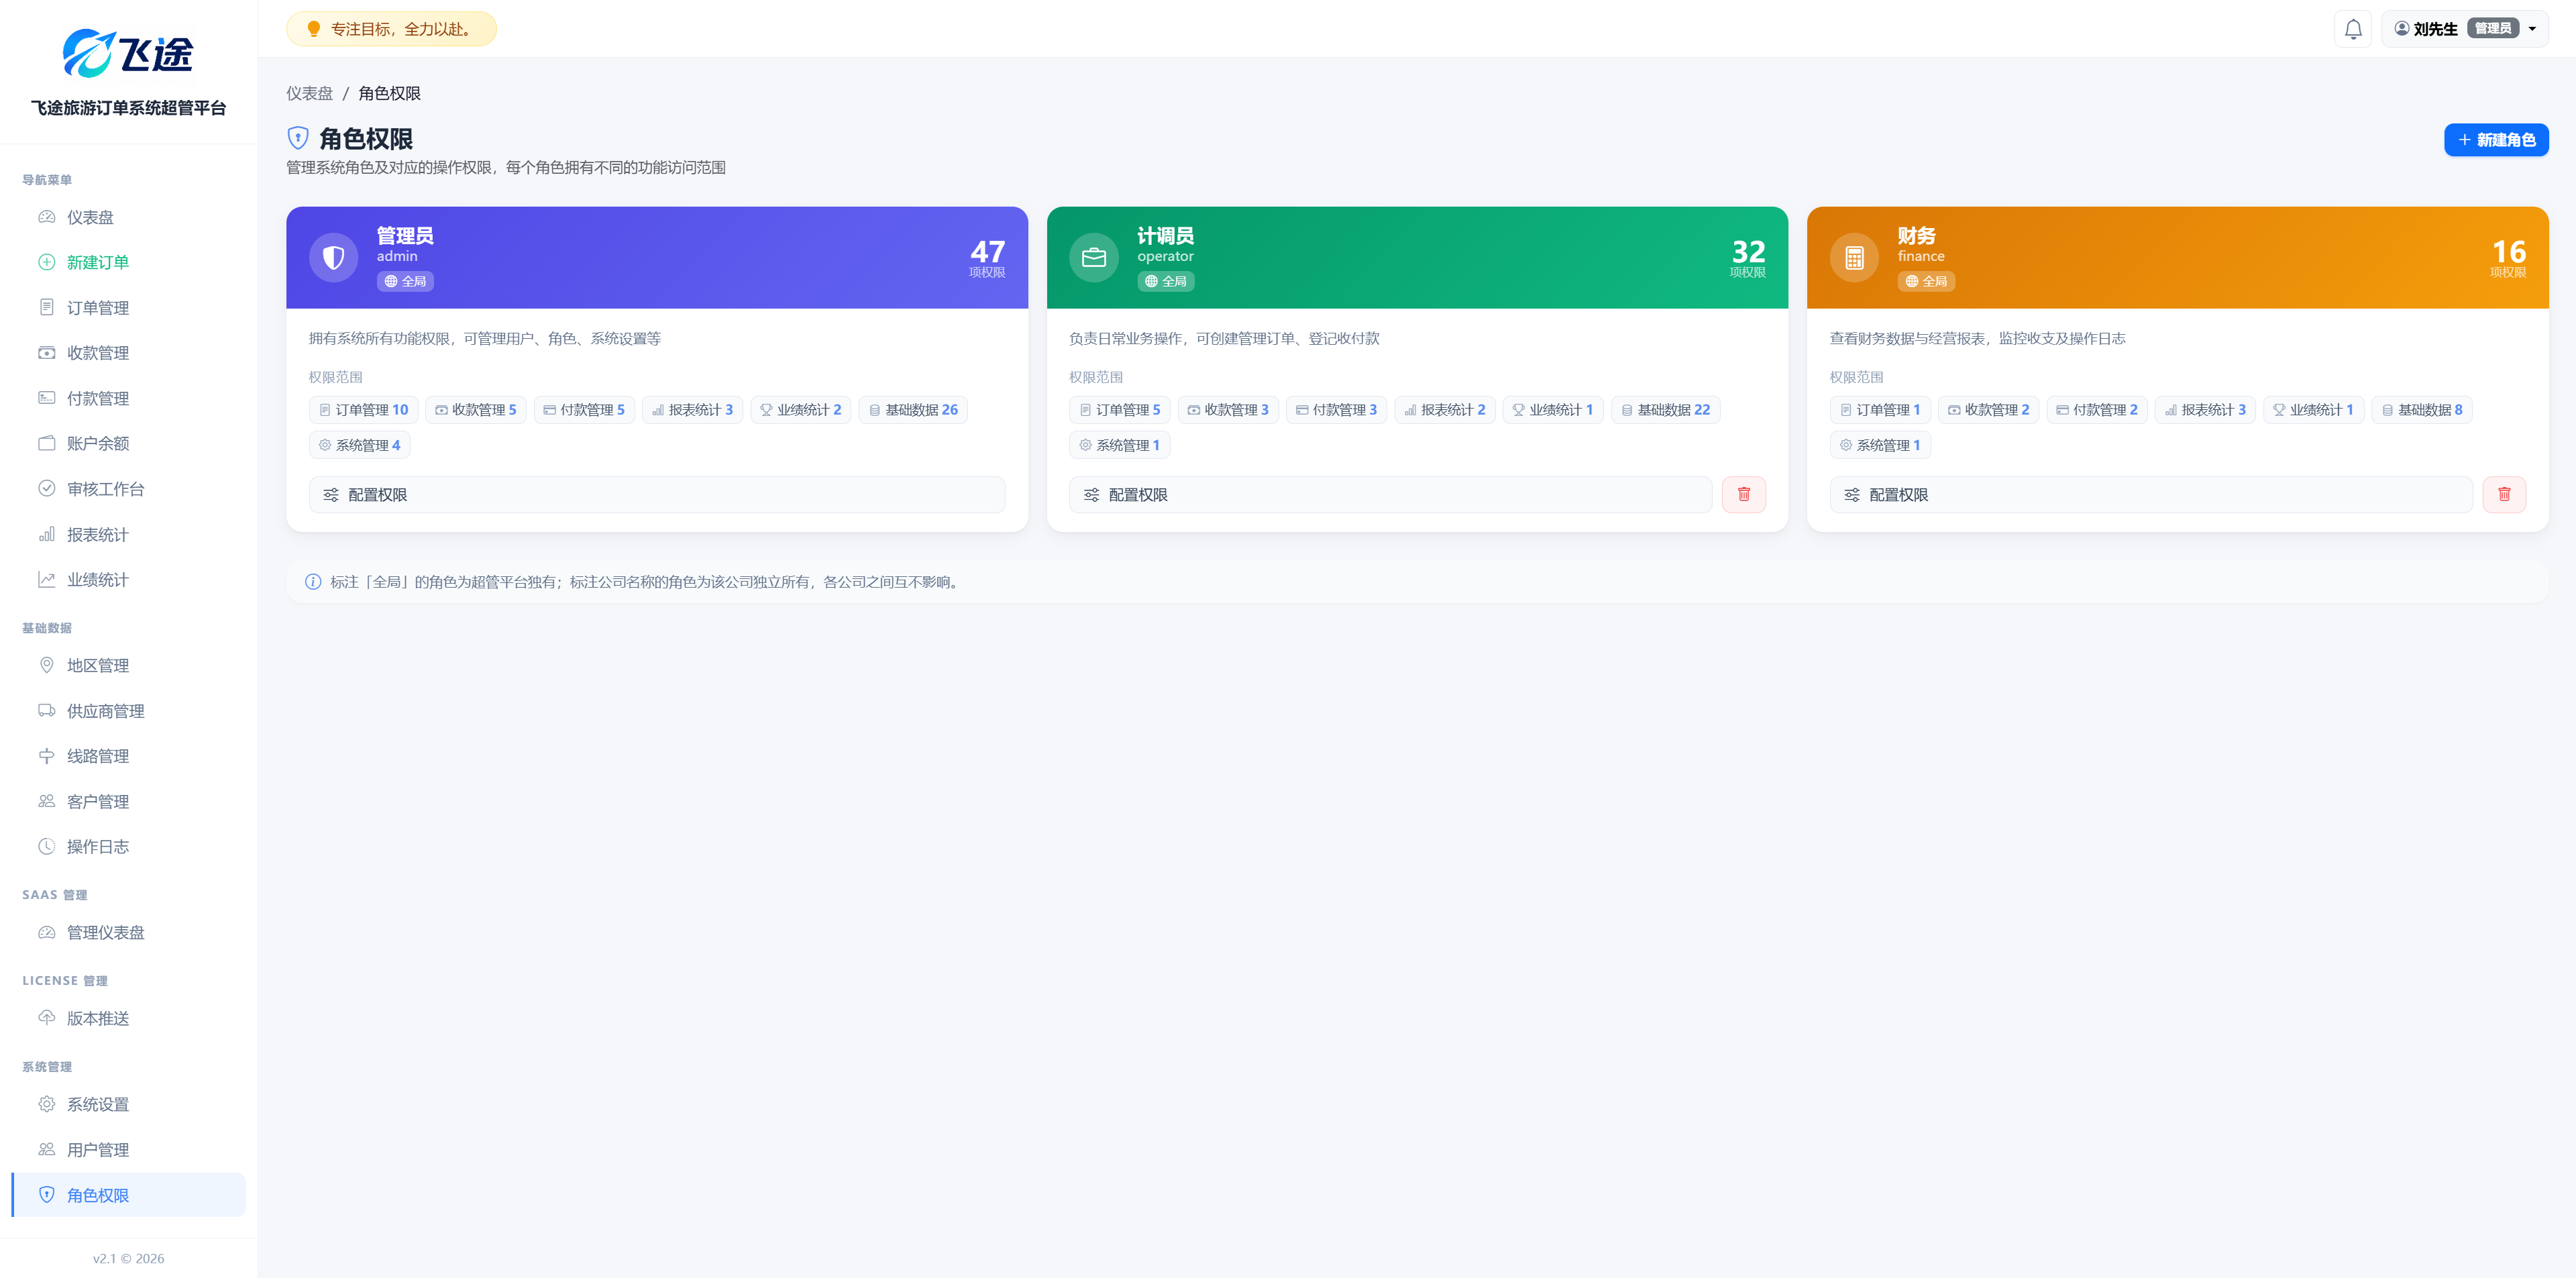Click the 新建订单 plus circle icon

46,262
